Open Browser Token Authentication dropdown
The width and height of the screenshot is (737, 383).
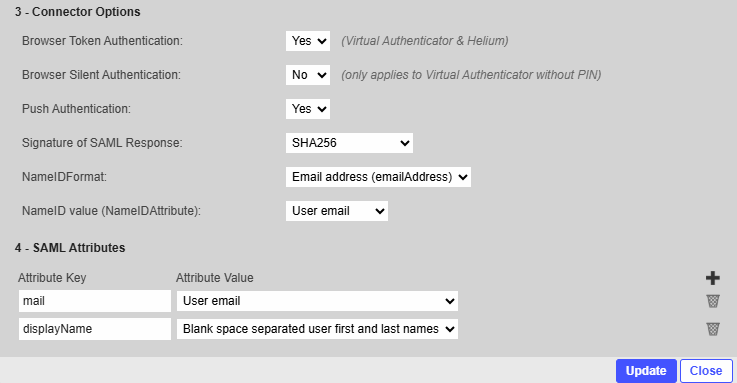click(x=308, y=41)
